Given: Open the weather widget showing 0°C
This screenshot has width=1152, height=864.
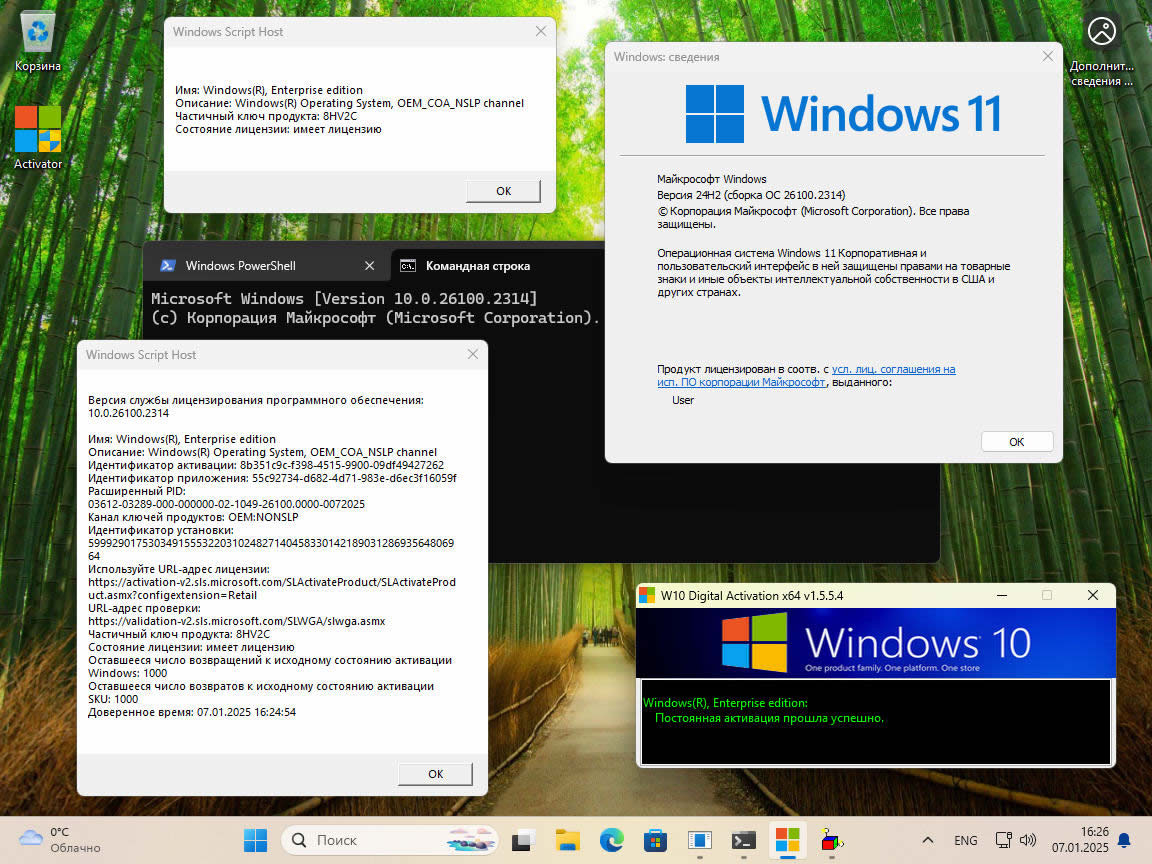Looking at the screenshot, I should tap(60, 840).
